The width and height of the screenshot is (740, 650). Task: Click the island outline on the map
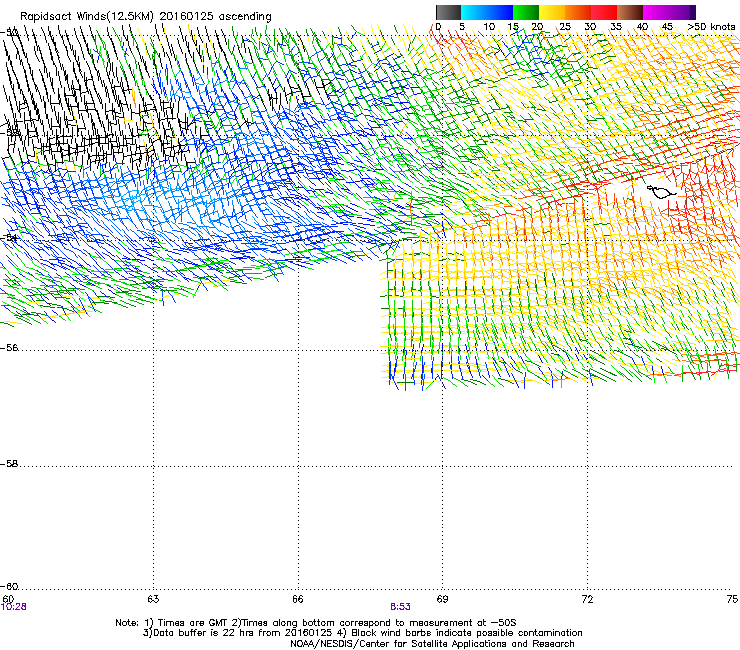point(661,192)
